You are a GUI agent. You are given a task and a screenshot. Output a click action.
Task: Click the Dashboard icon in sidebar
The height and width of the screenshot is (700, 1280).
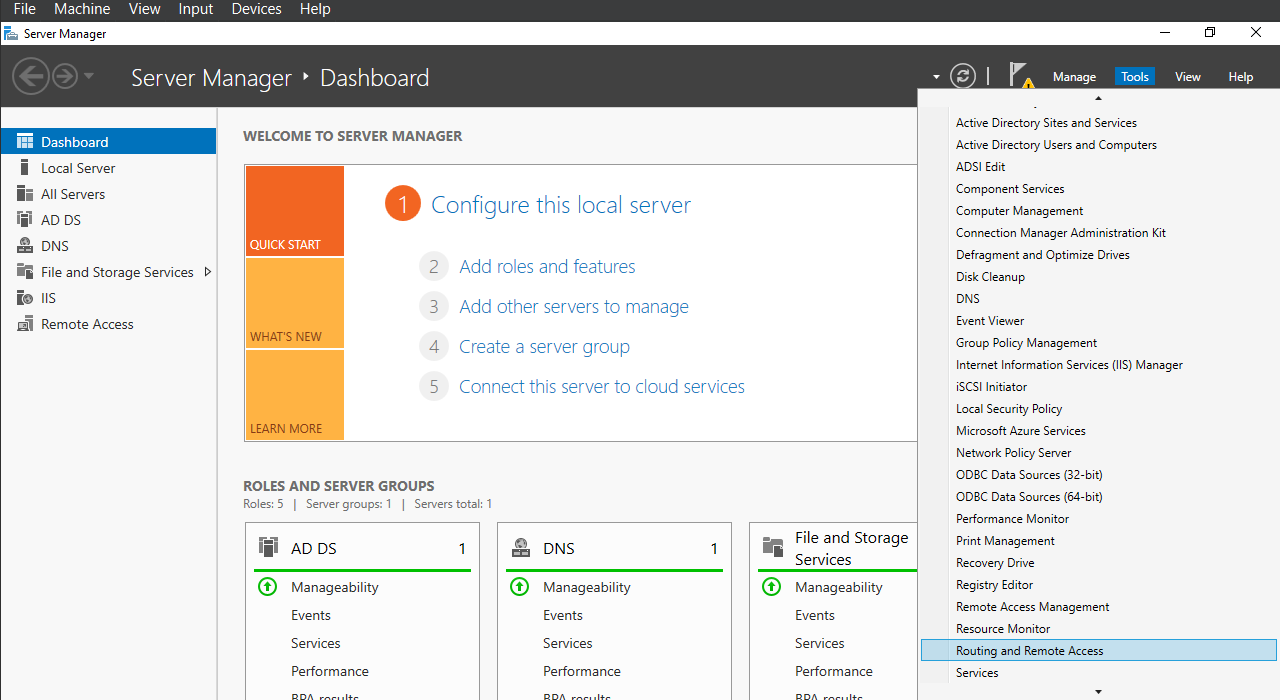coord(25,142)
